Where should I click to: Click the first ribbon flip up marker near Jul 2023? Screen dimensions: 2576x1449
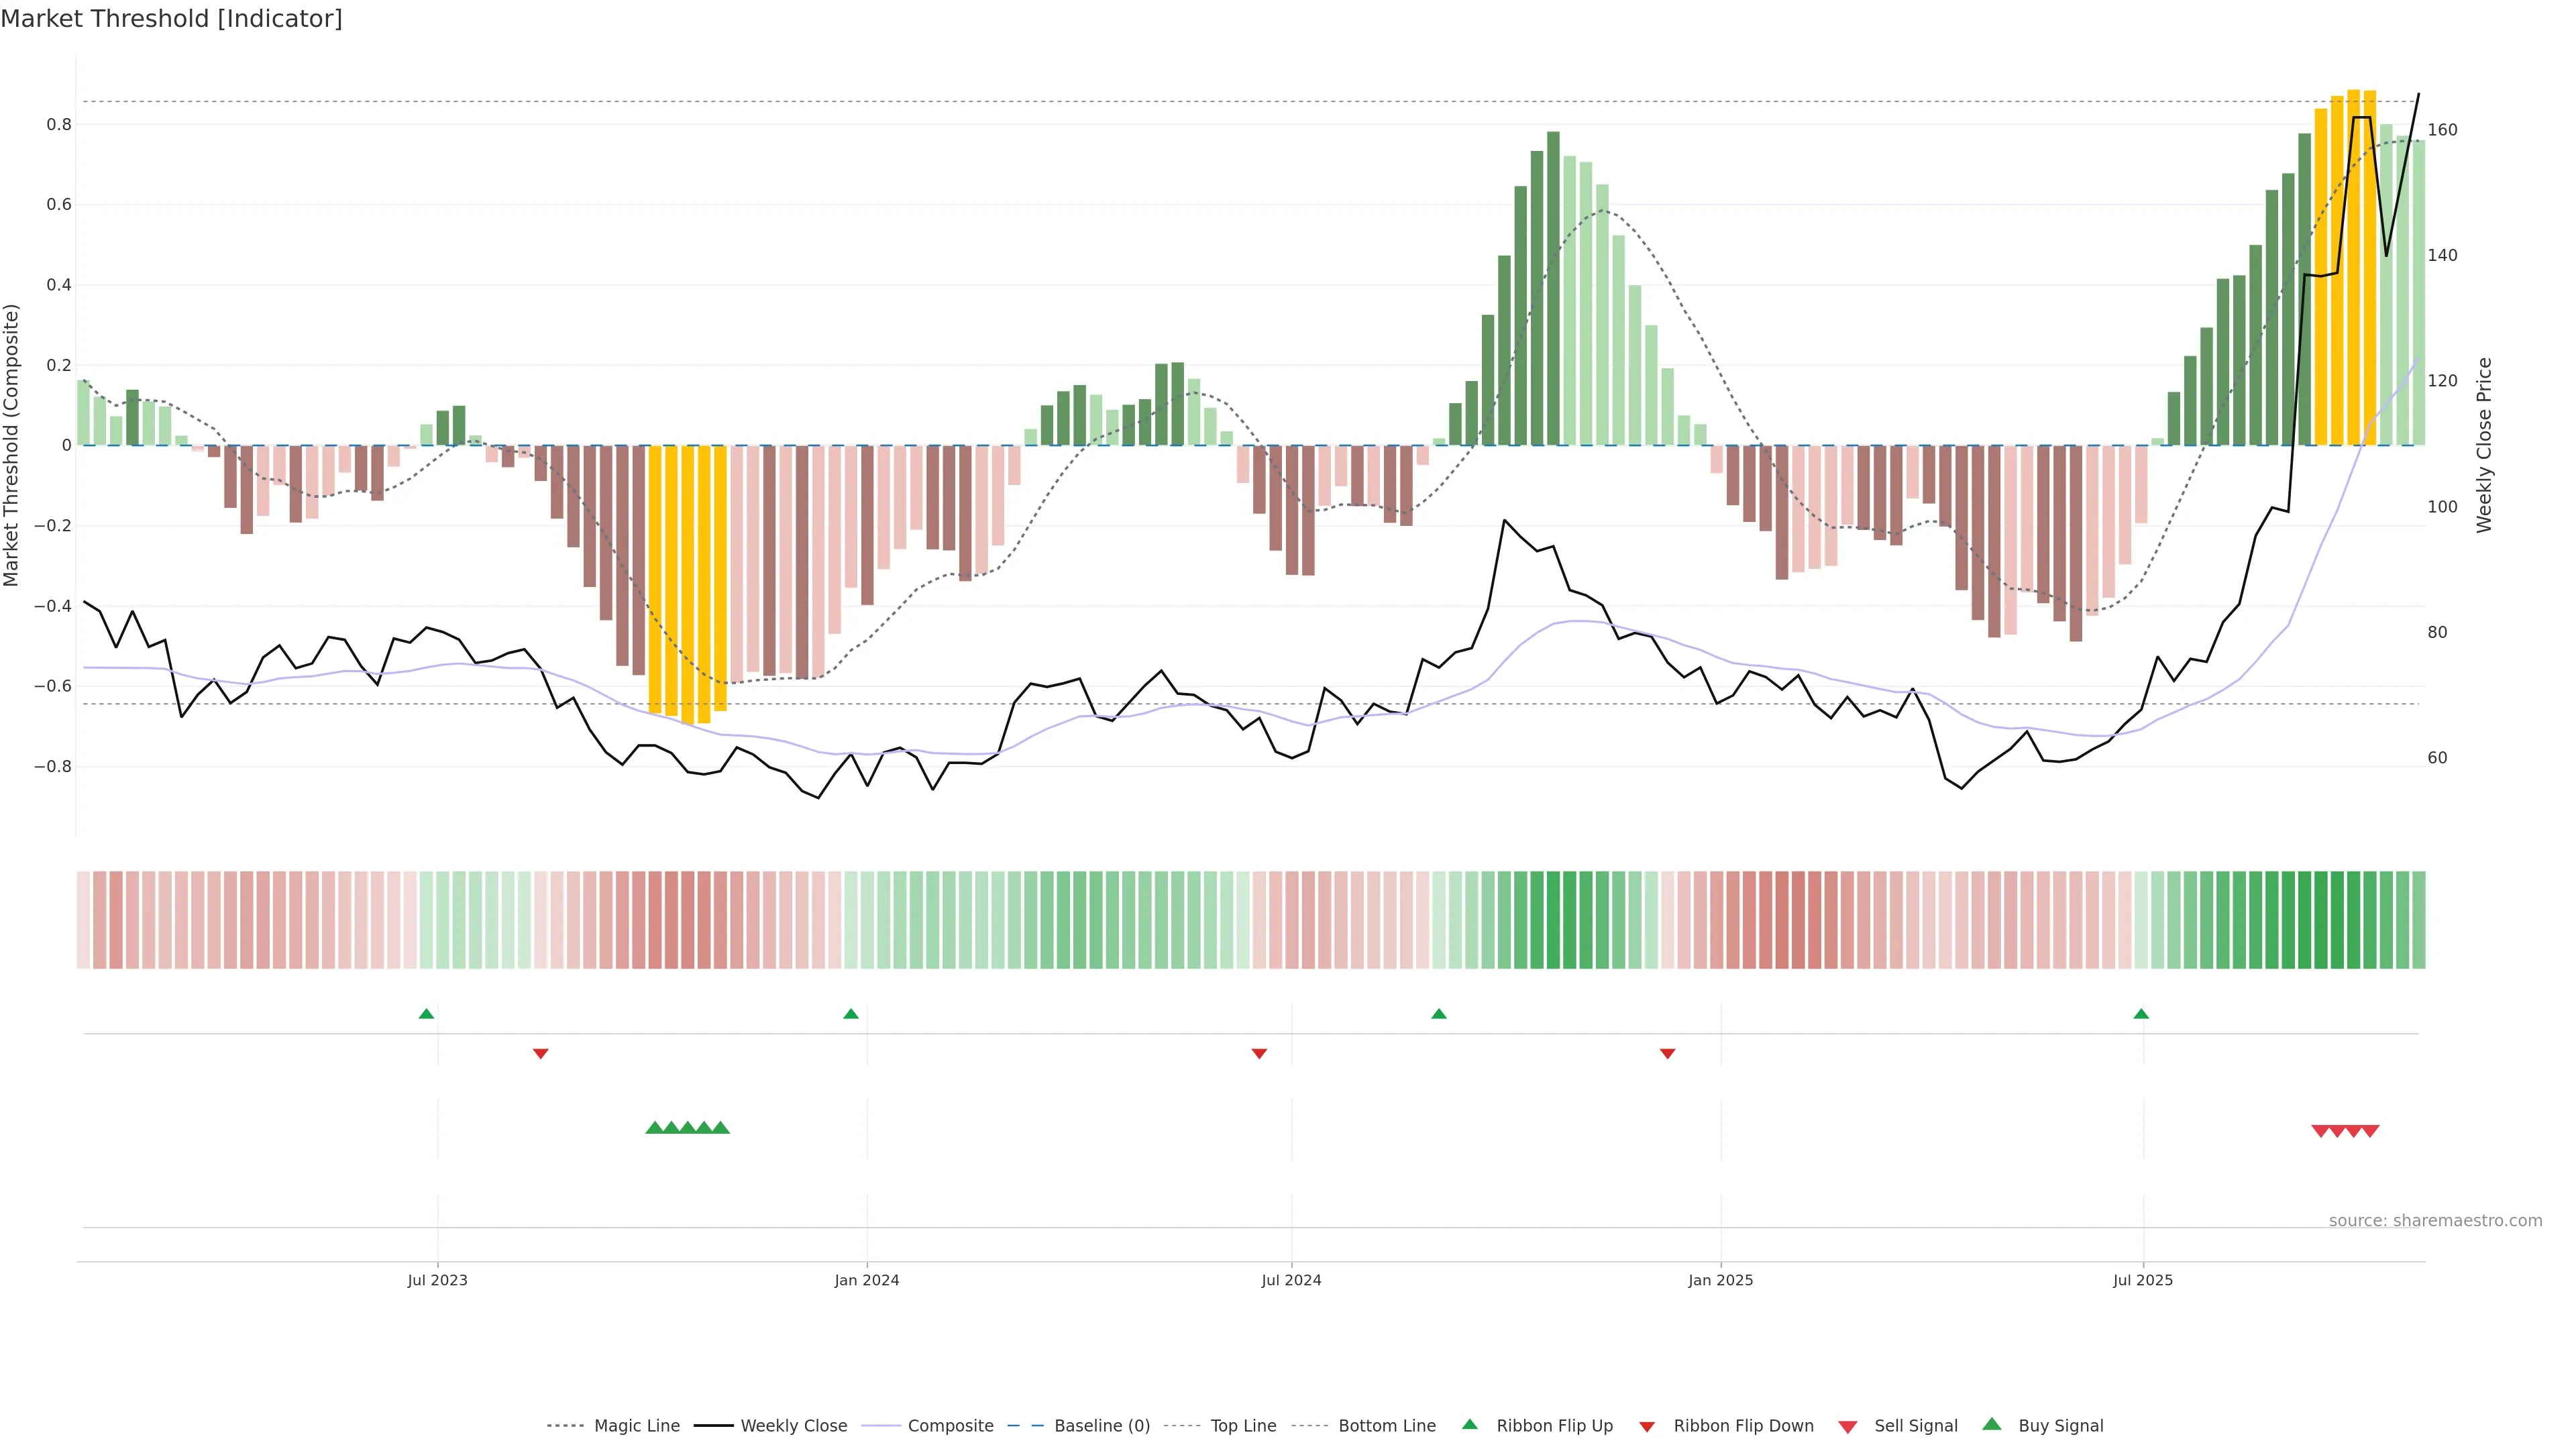pos(426,1014)
